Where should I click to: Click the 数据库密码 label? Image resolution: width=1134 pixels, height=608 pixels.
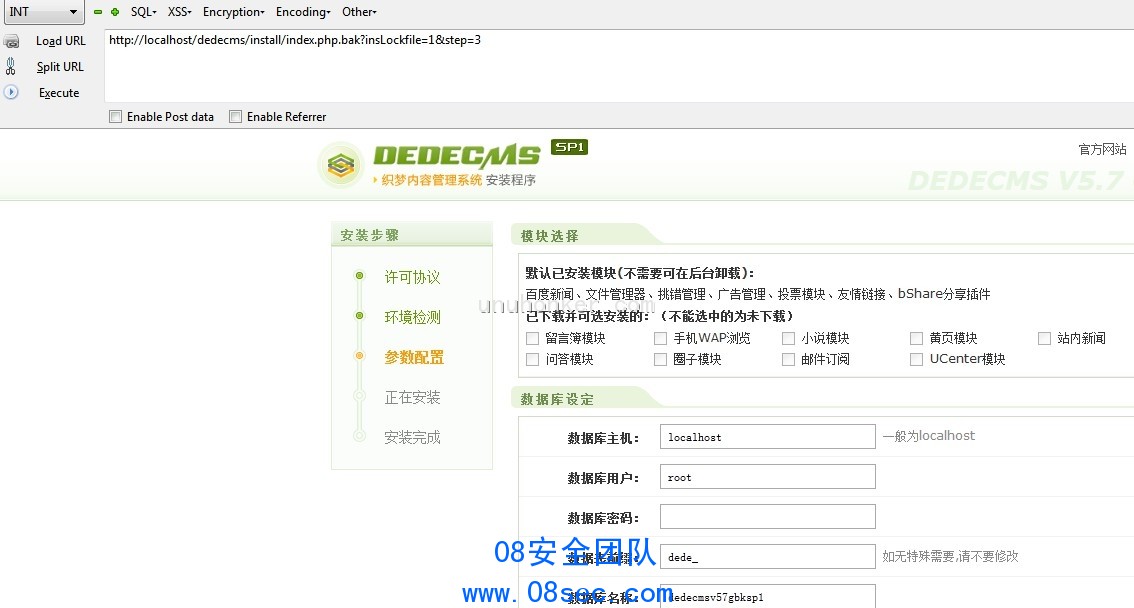(603, 518)
